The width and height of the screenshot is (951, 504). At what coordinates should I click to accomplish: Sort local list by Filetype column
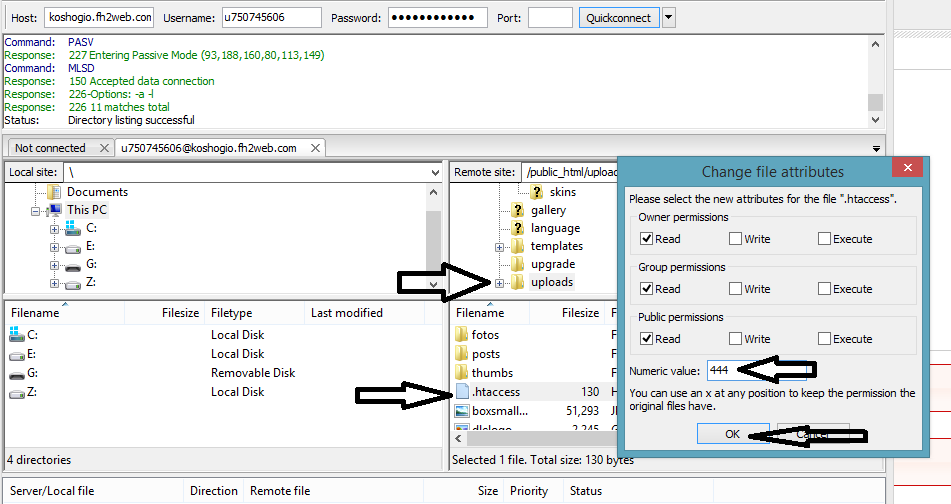254,313
